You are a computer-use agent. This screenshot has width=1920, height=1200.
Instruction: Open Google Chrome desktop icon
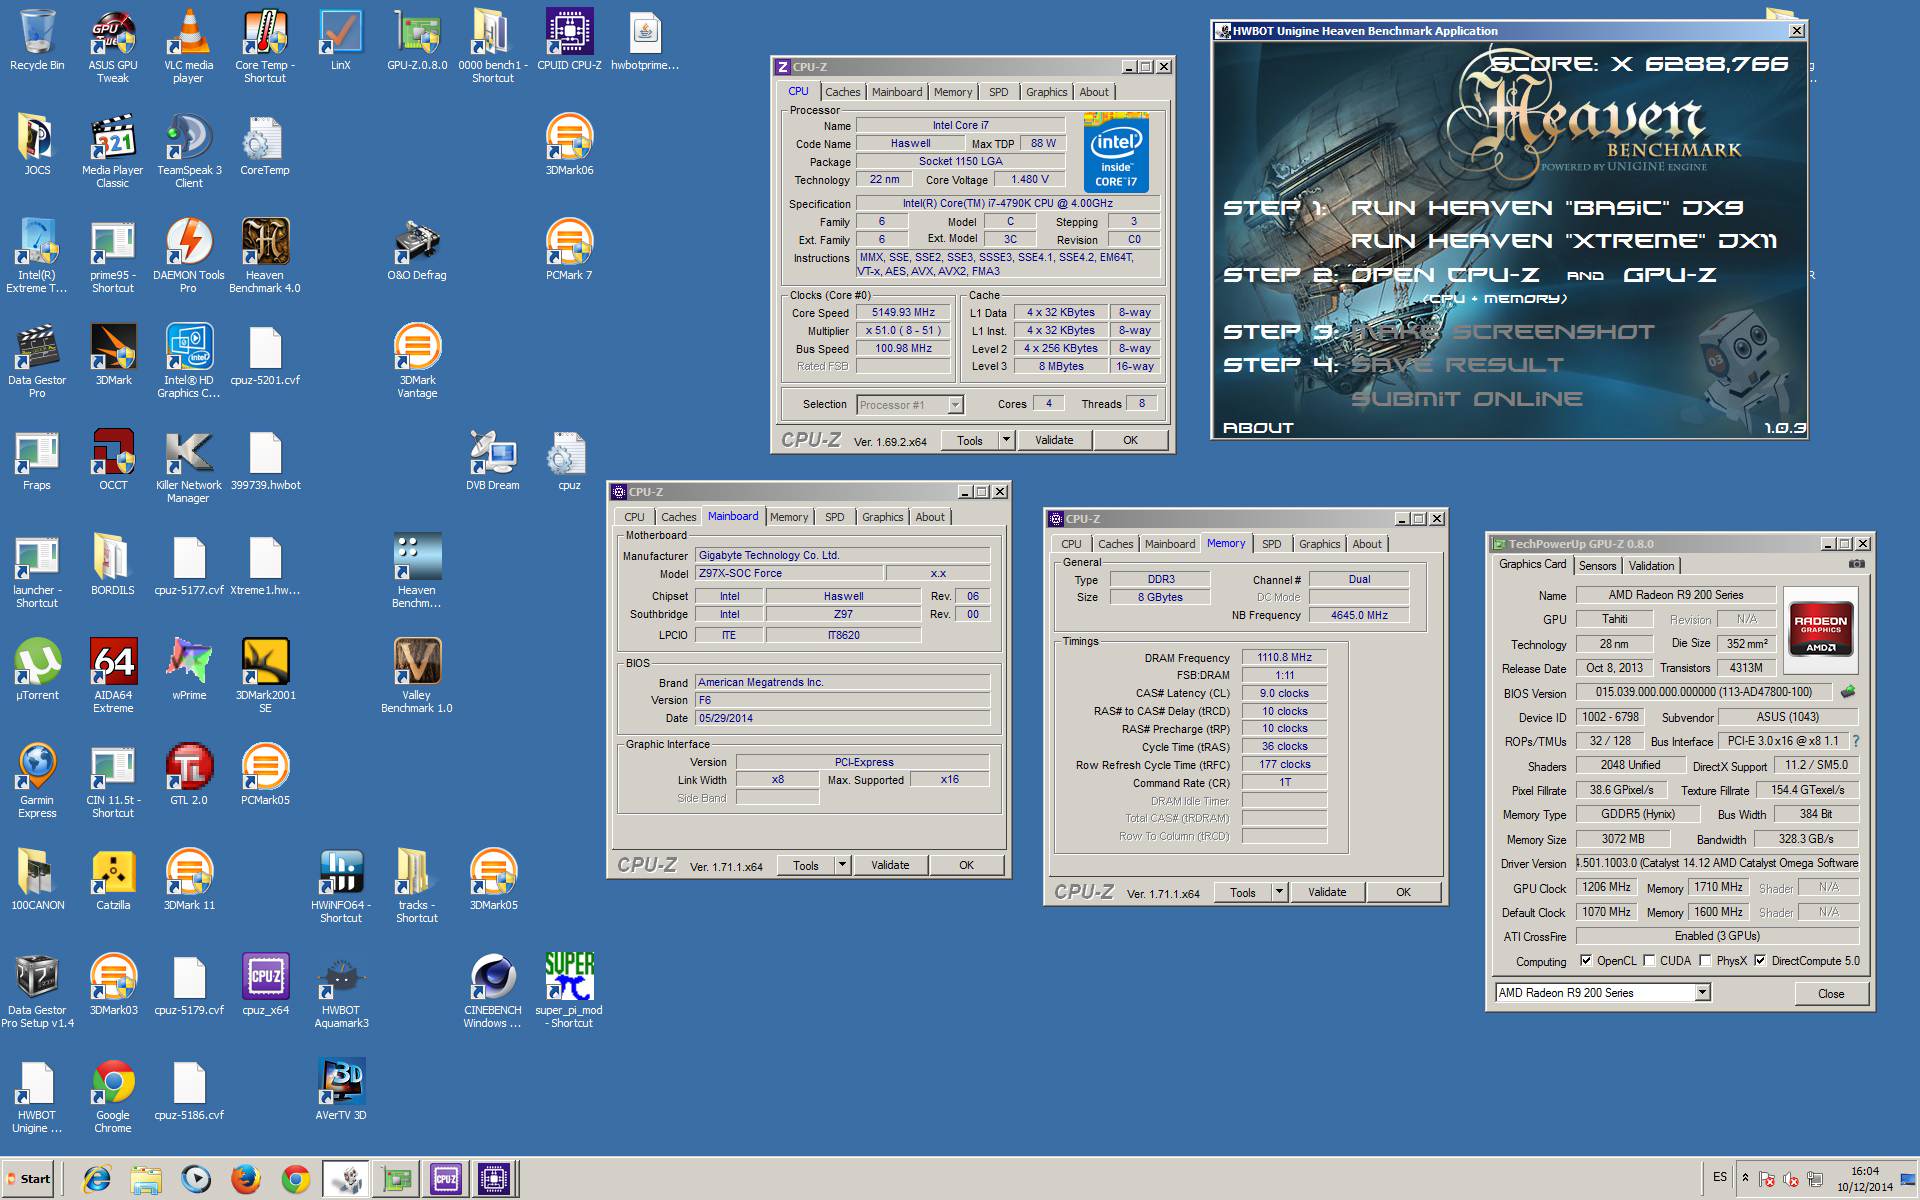(113, 1095)
